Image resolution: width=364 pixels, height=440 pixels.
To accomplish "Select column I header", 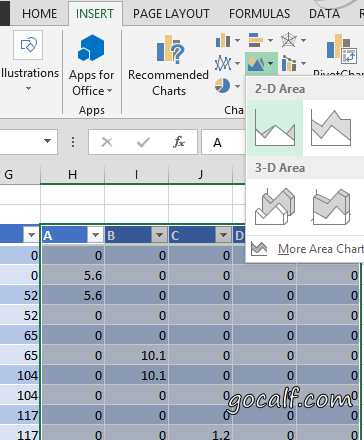I will click(x=136, y=174).
